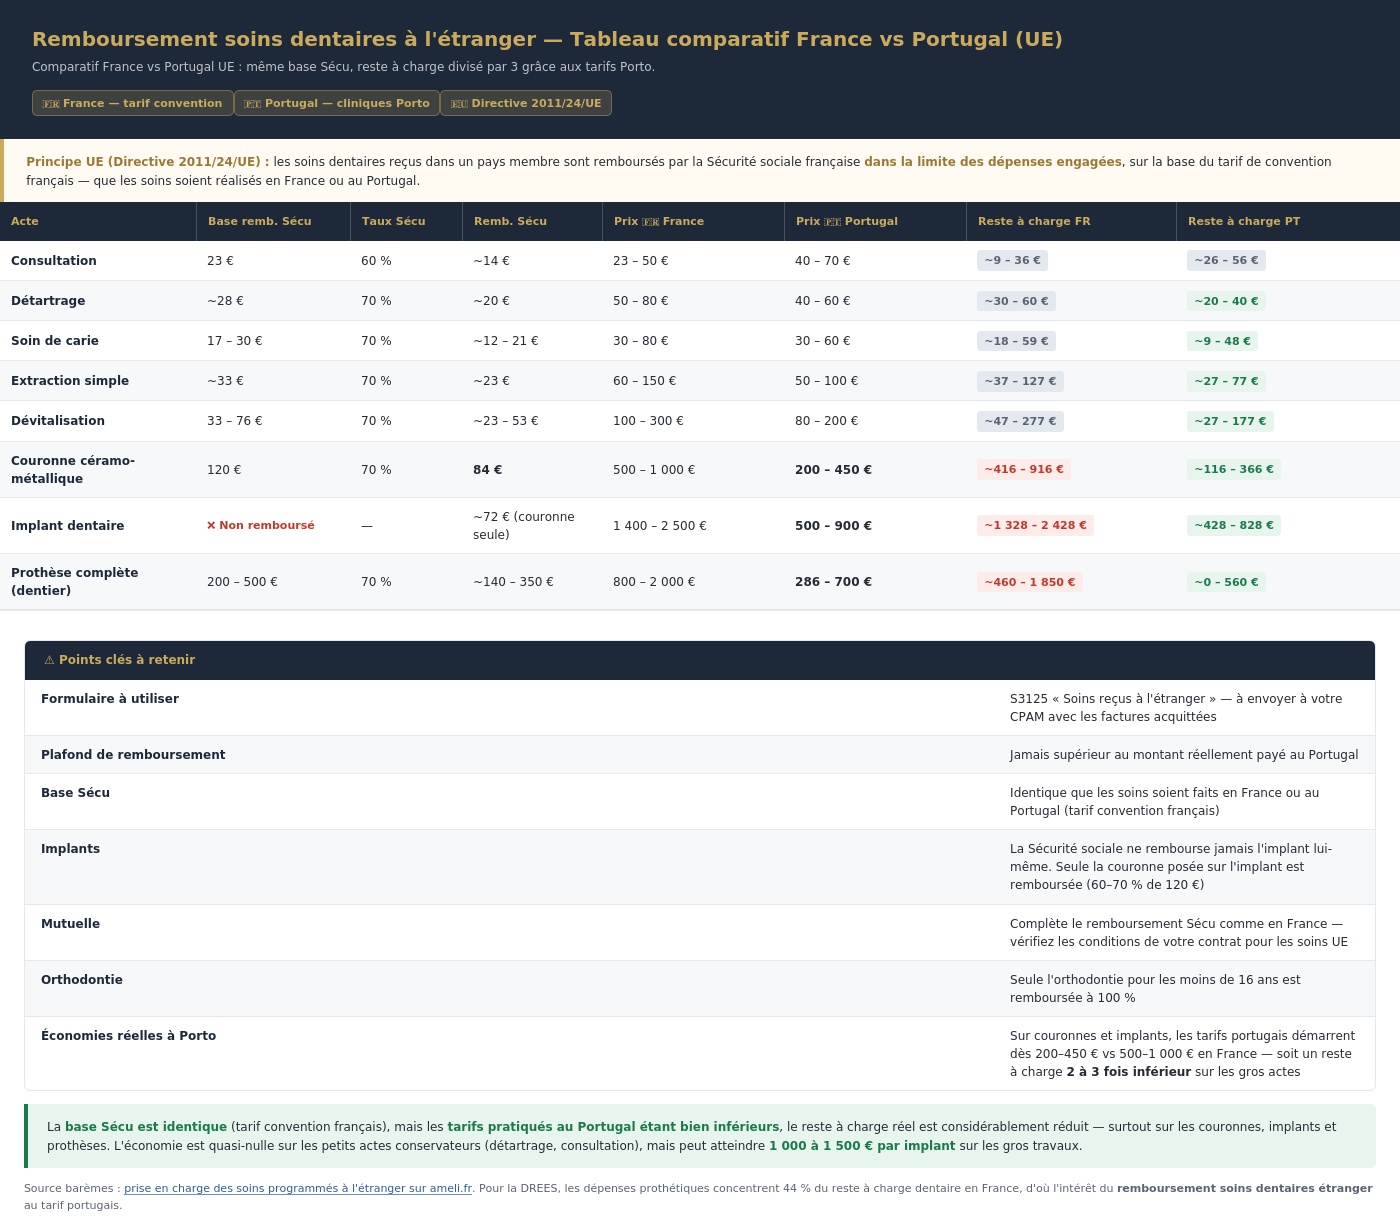Click the '✕ Non remboursé' cell
The width and height of the screenshot is (1400, 1230).
point(260,526)
